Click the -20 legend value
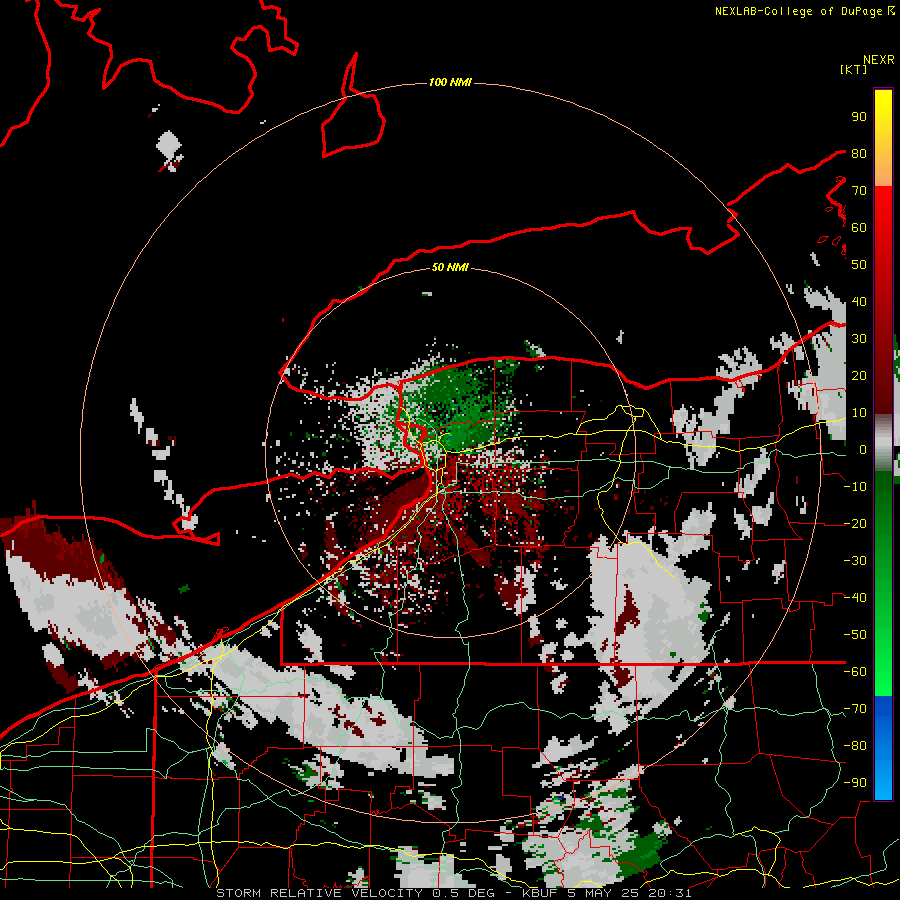Viewport: 900px width, 900px height. (855, 524)
